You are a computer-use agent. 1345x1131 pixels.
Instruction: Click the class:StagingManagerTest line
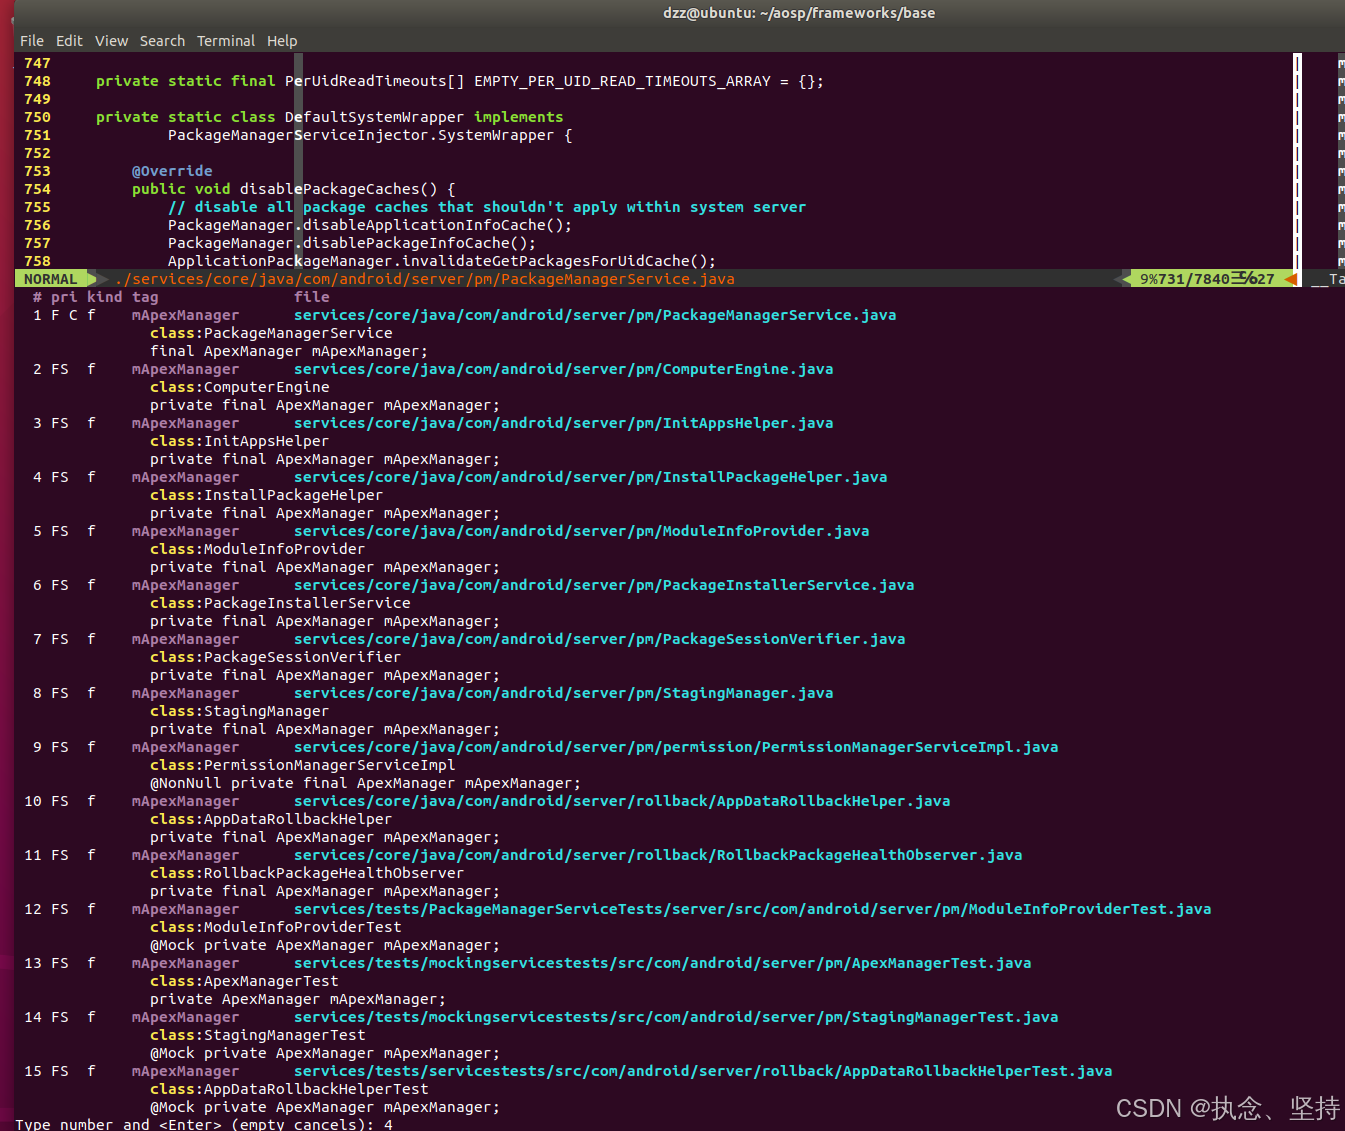pos(258,1035)
